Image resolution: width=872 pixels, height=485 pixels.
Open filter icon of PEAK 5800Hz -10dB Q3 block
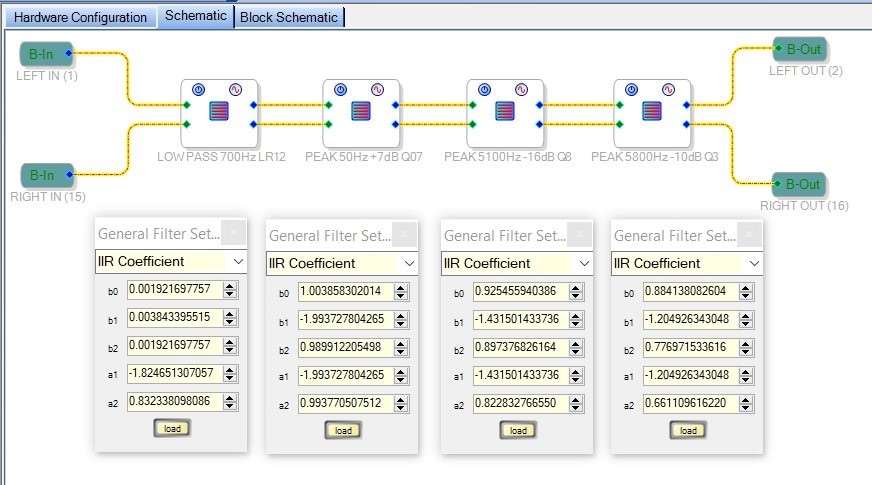click(x=652, y=111)
